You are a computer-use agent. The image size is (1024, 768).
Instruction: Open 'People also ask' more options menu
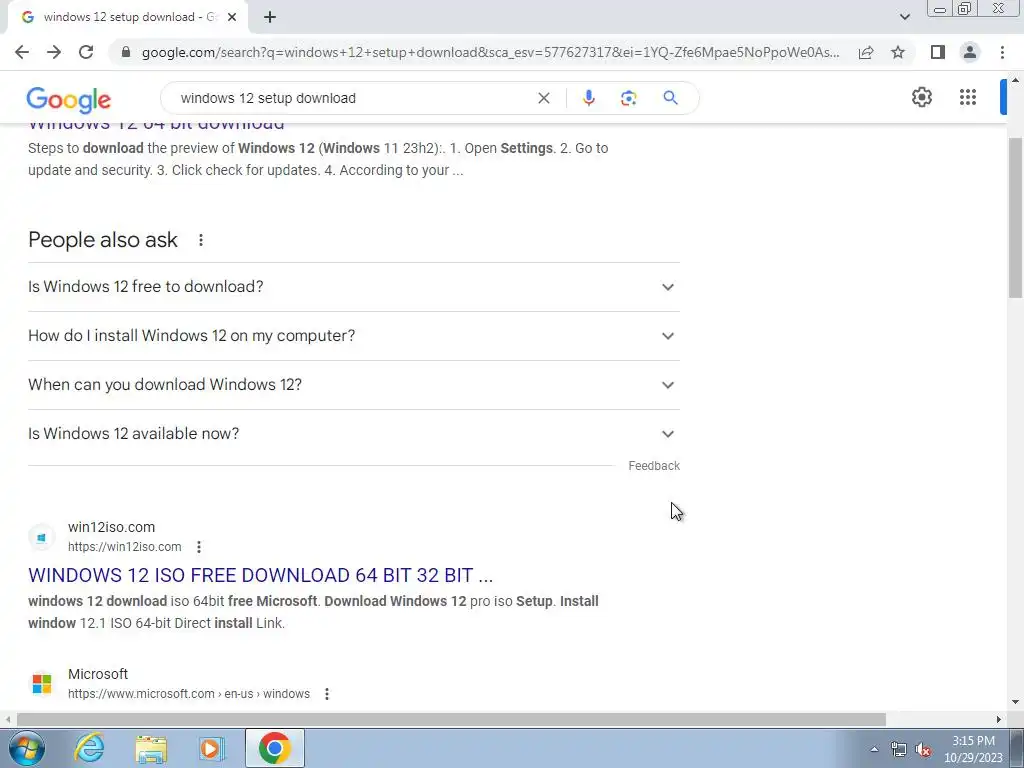201,240
